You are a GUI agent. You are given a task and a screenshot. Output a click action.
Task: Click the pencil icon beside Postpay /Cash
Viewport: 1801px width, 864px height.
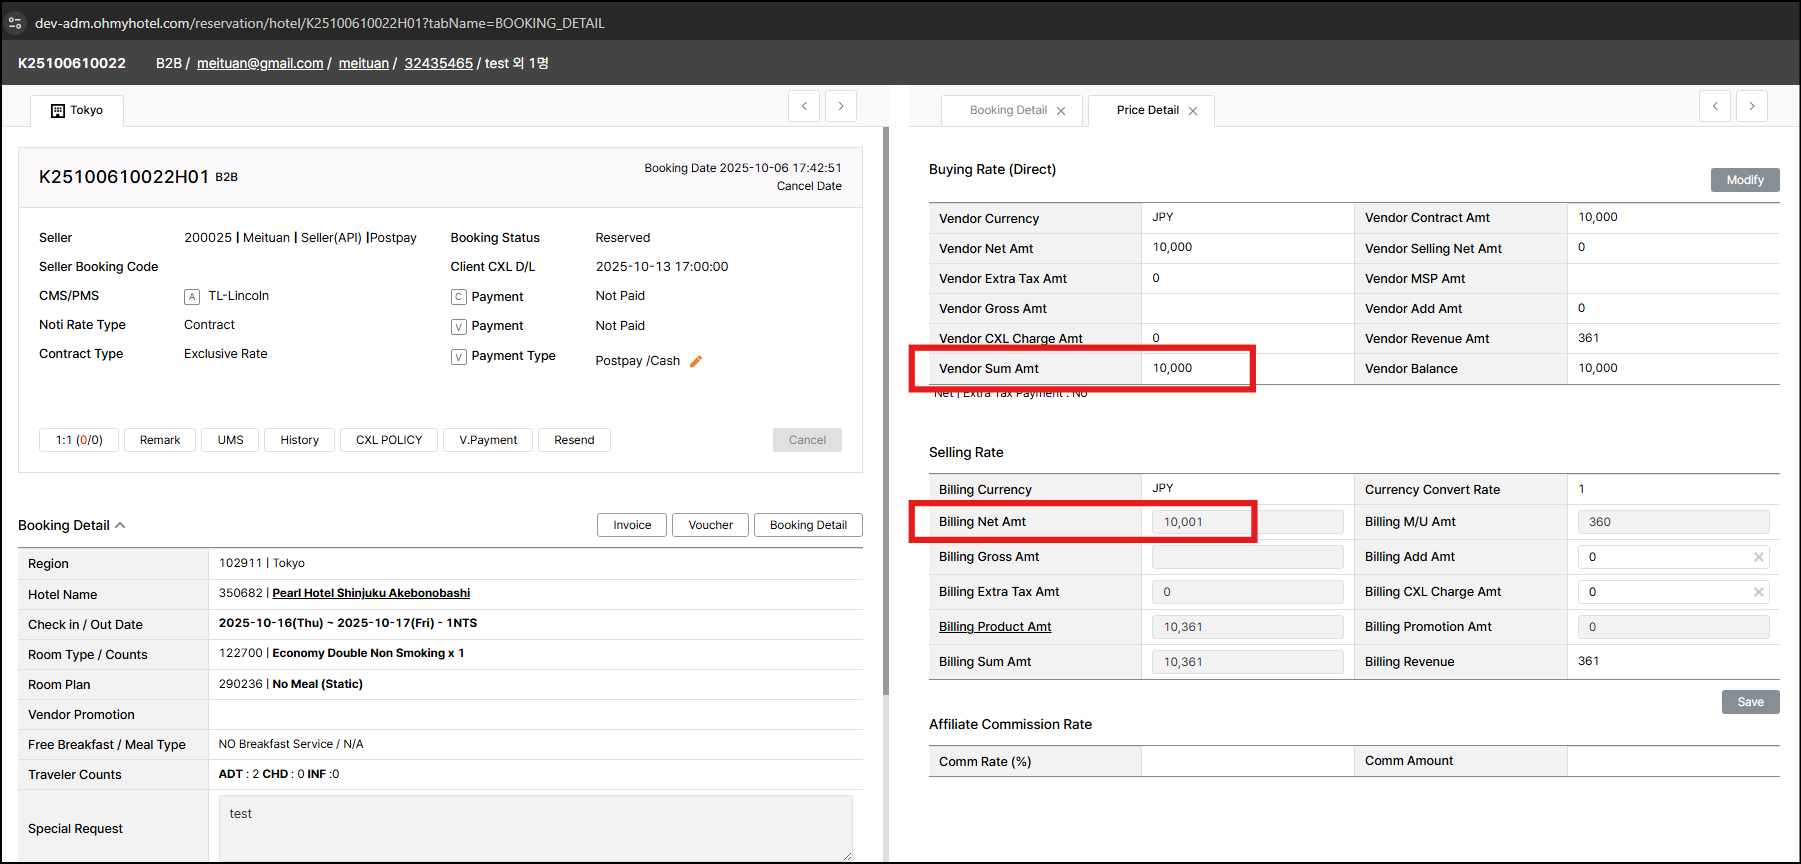tap(696, 361)
